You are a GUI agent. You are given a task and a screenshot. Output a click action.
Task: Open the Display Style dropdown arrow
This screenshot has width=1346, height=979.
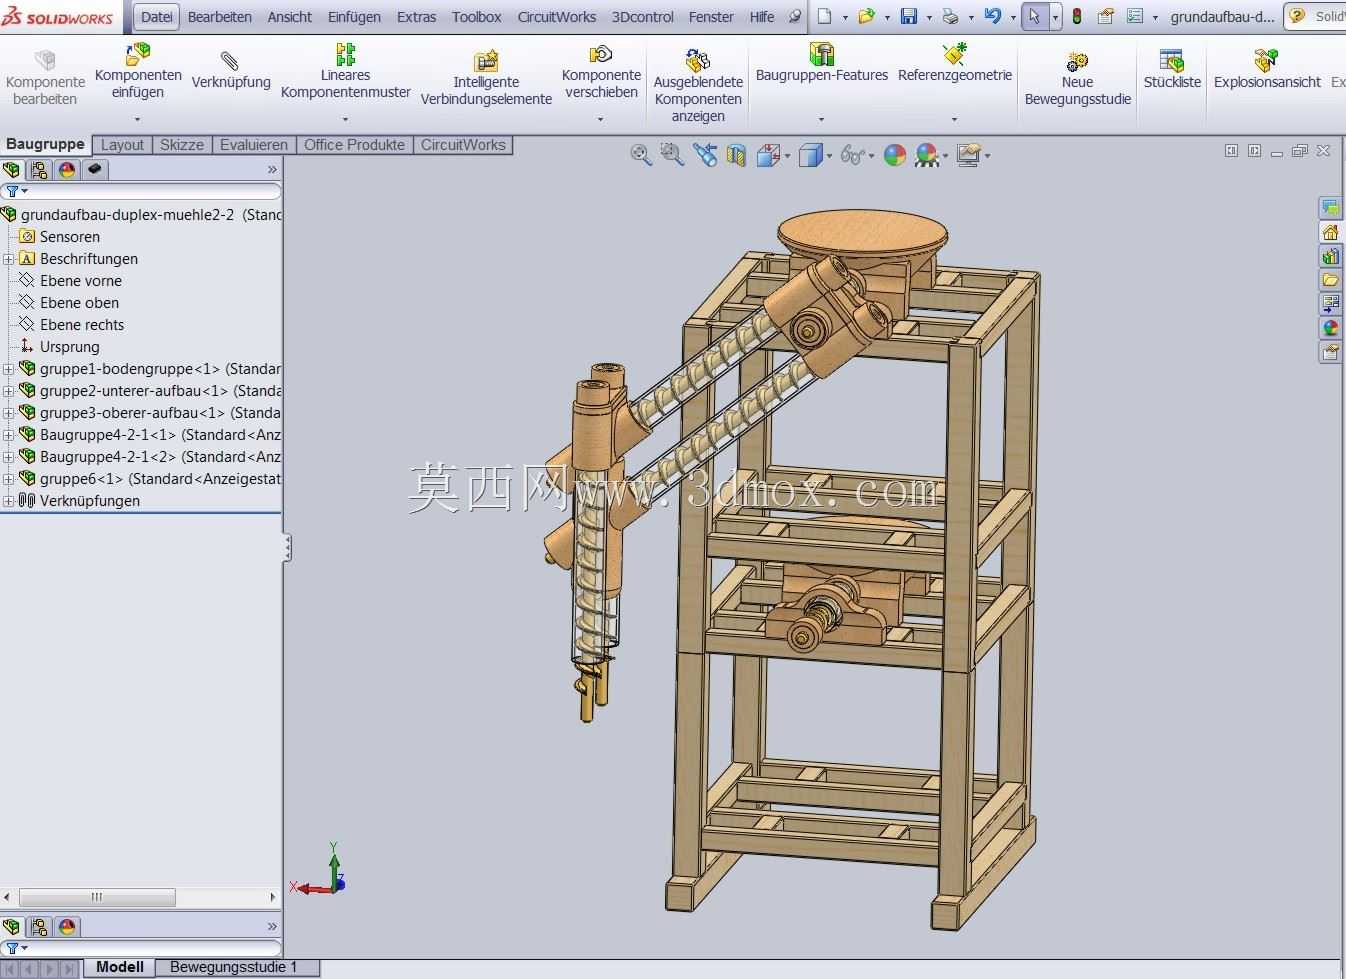pos(828,156)
